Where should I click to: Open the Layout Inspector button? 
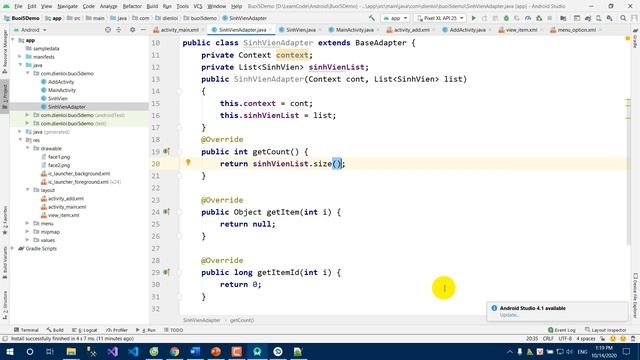click(606, 330)
